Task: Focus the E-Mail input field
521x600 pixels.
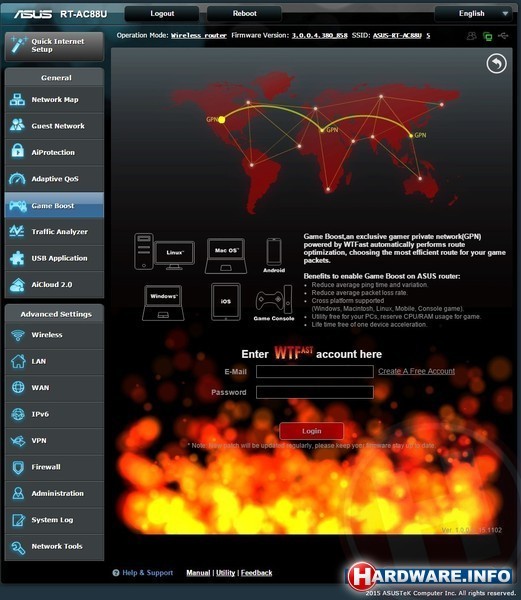Action: (315, 371)
